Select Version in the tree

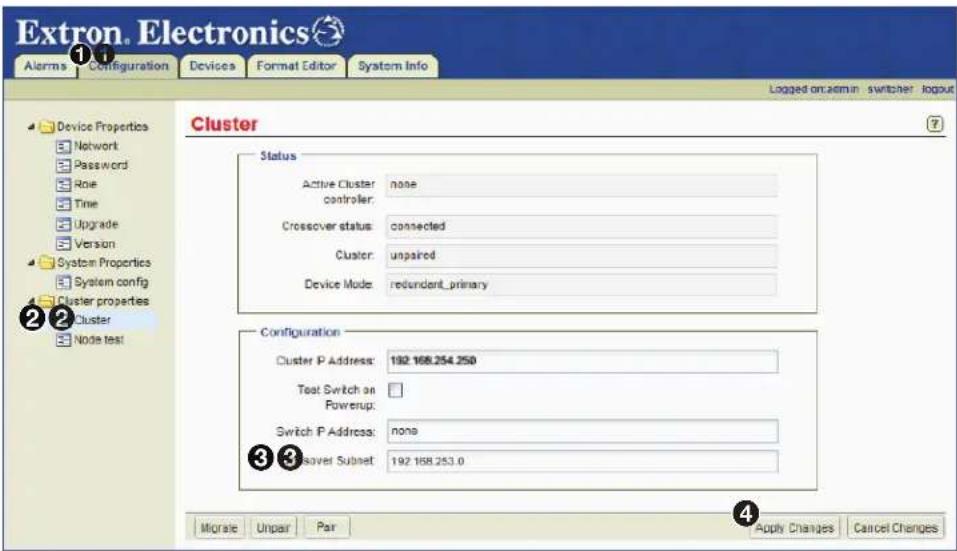tap(95, 243)
